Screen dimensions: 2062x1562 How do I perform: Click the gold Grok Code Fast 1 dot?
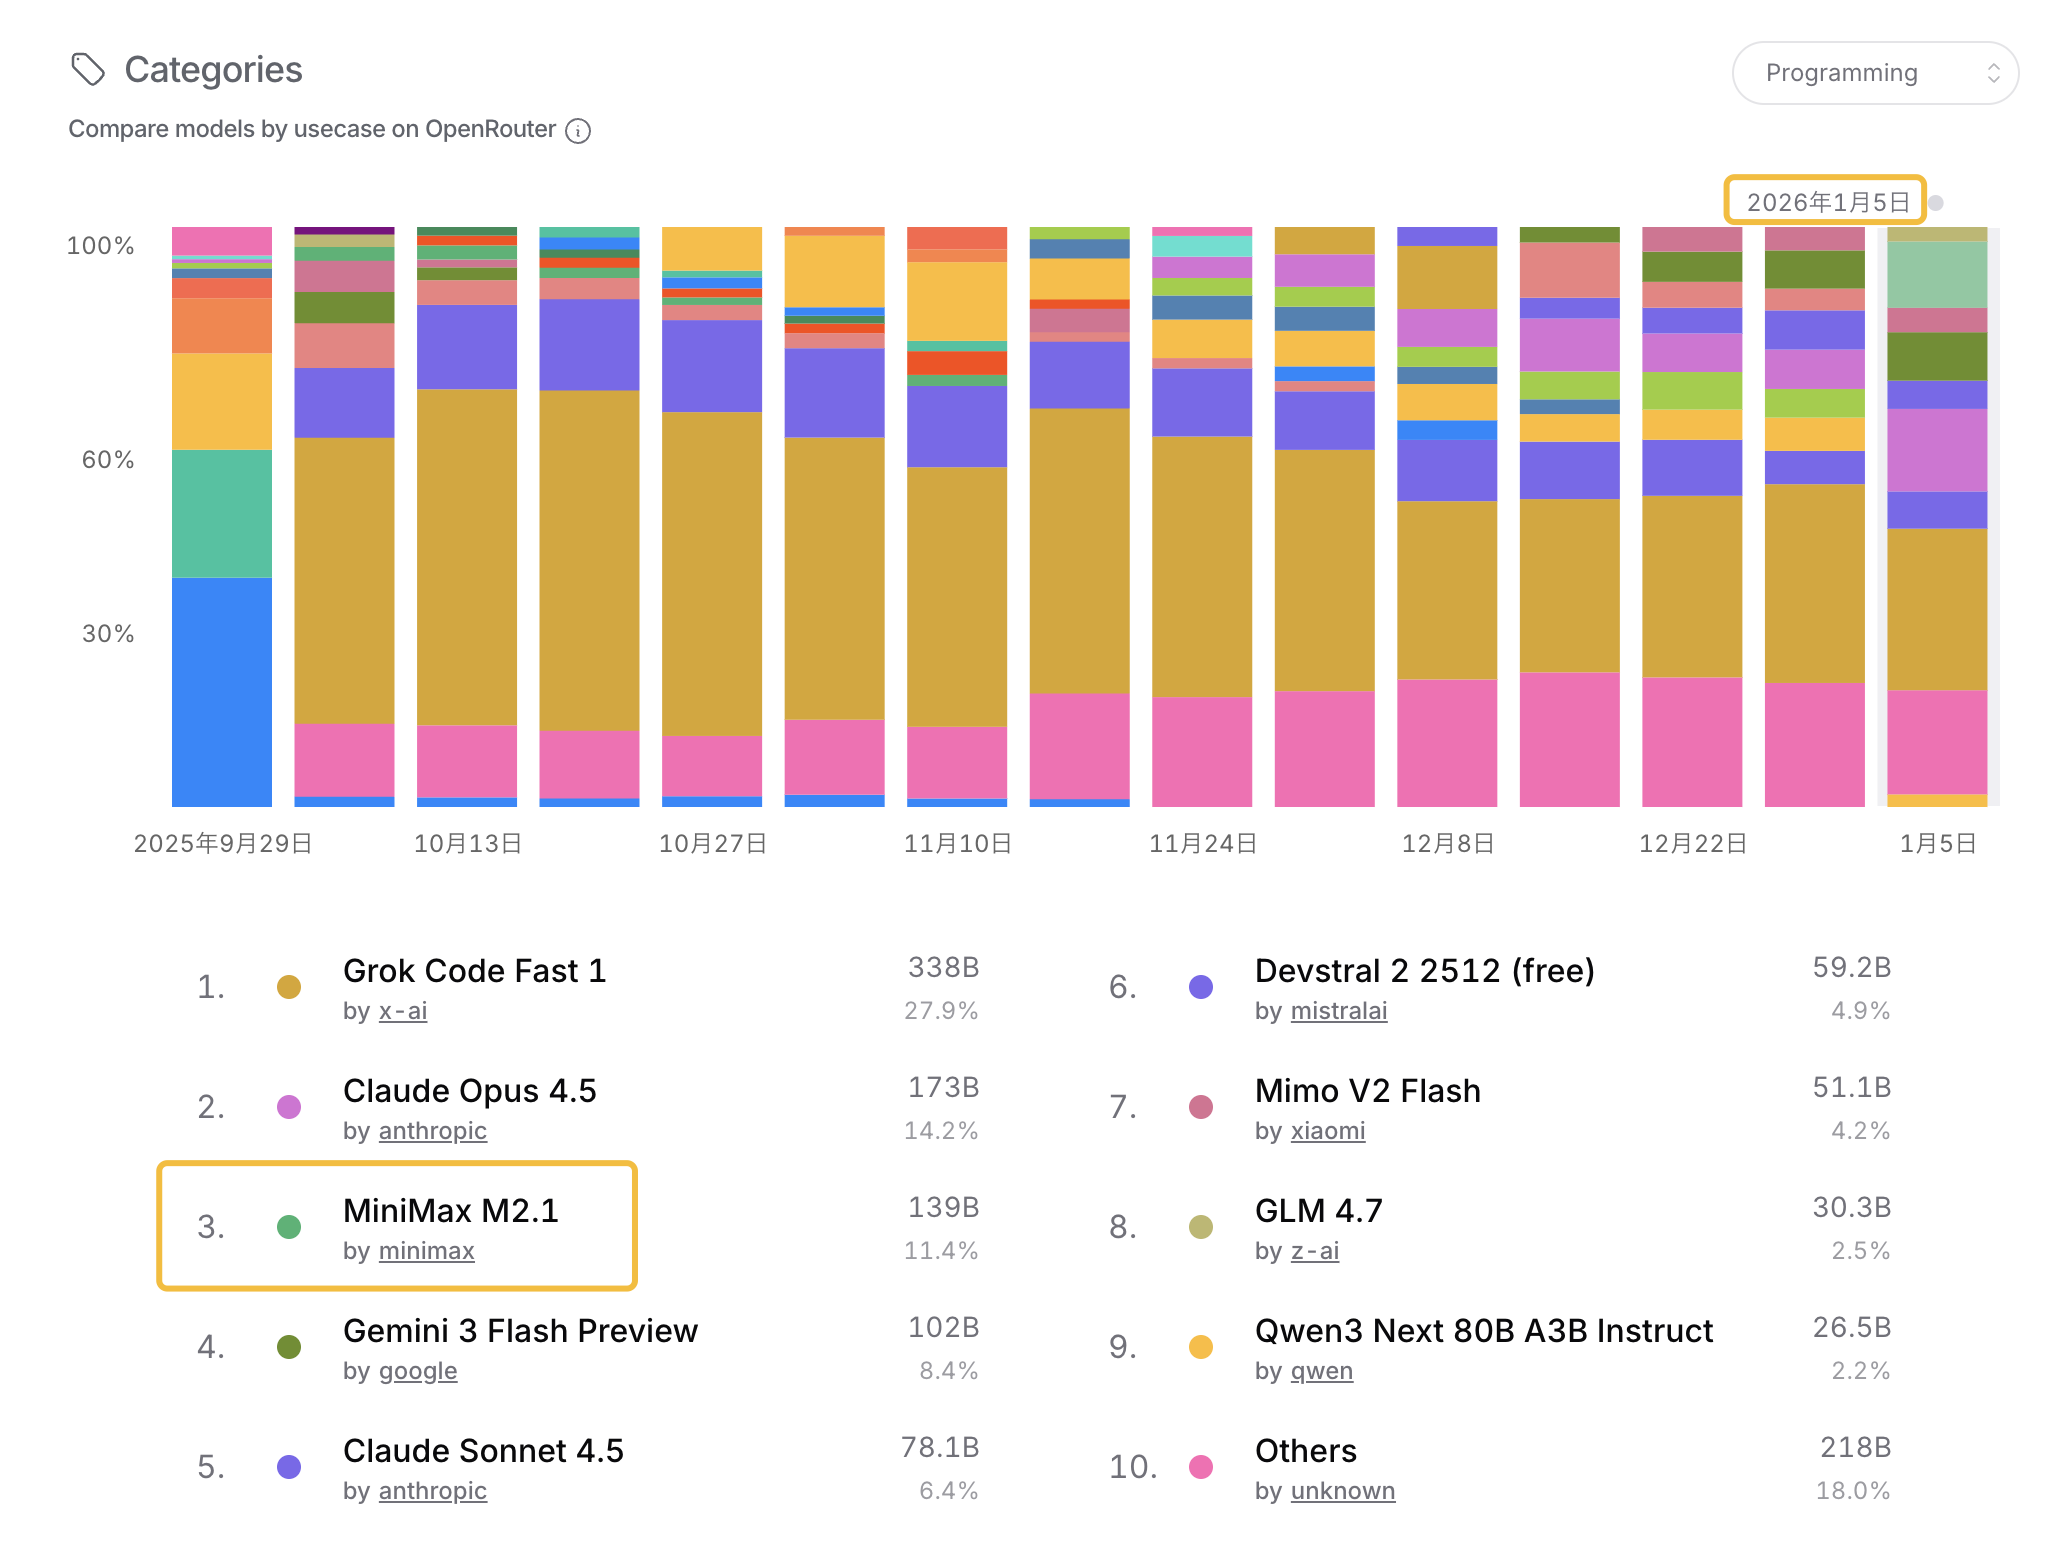coord(289,987)
